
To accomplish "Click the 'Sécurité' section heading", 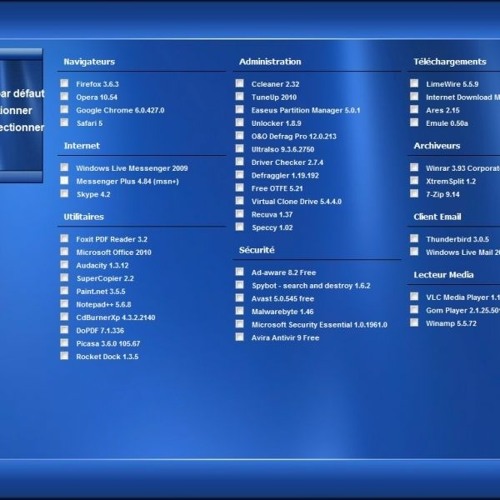I will (x=257, y=250).
